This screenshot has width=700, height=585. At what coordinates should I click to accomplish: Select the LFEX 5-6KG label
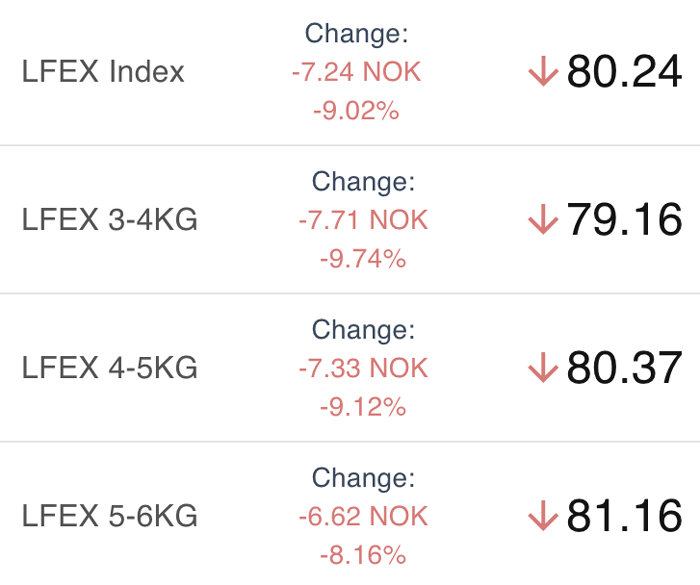coord(109,516)
